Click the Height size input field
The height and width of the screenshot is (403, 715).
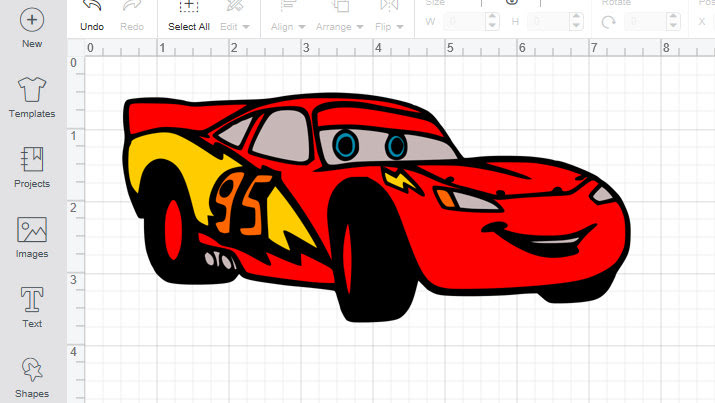coord(548,21)
